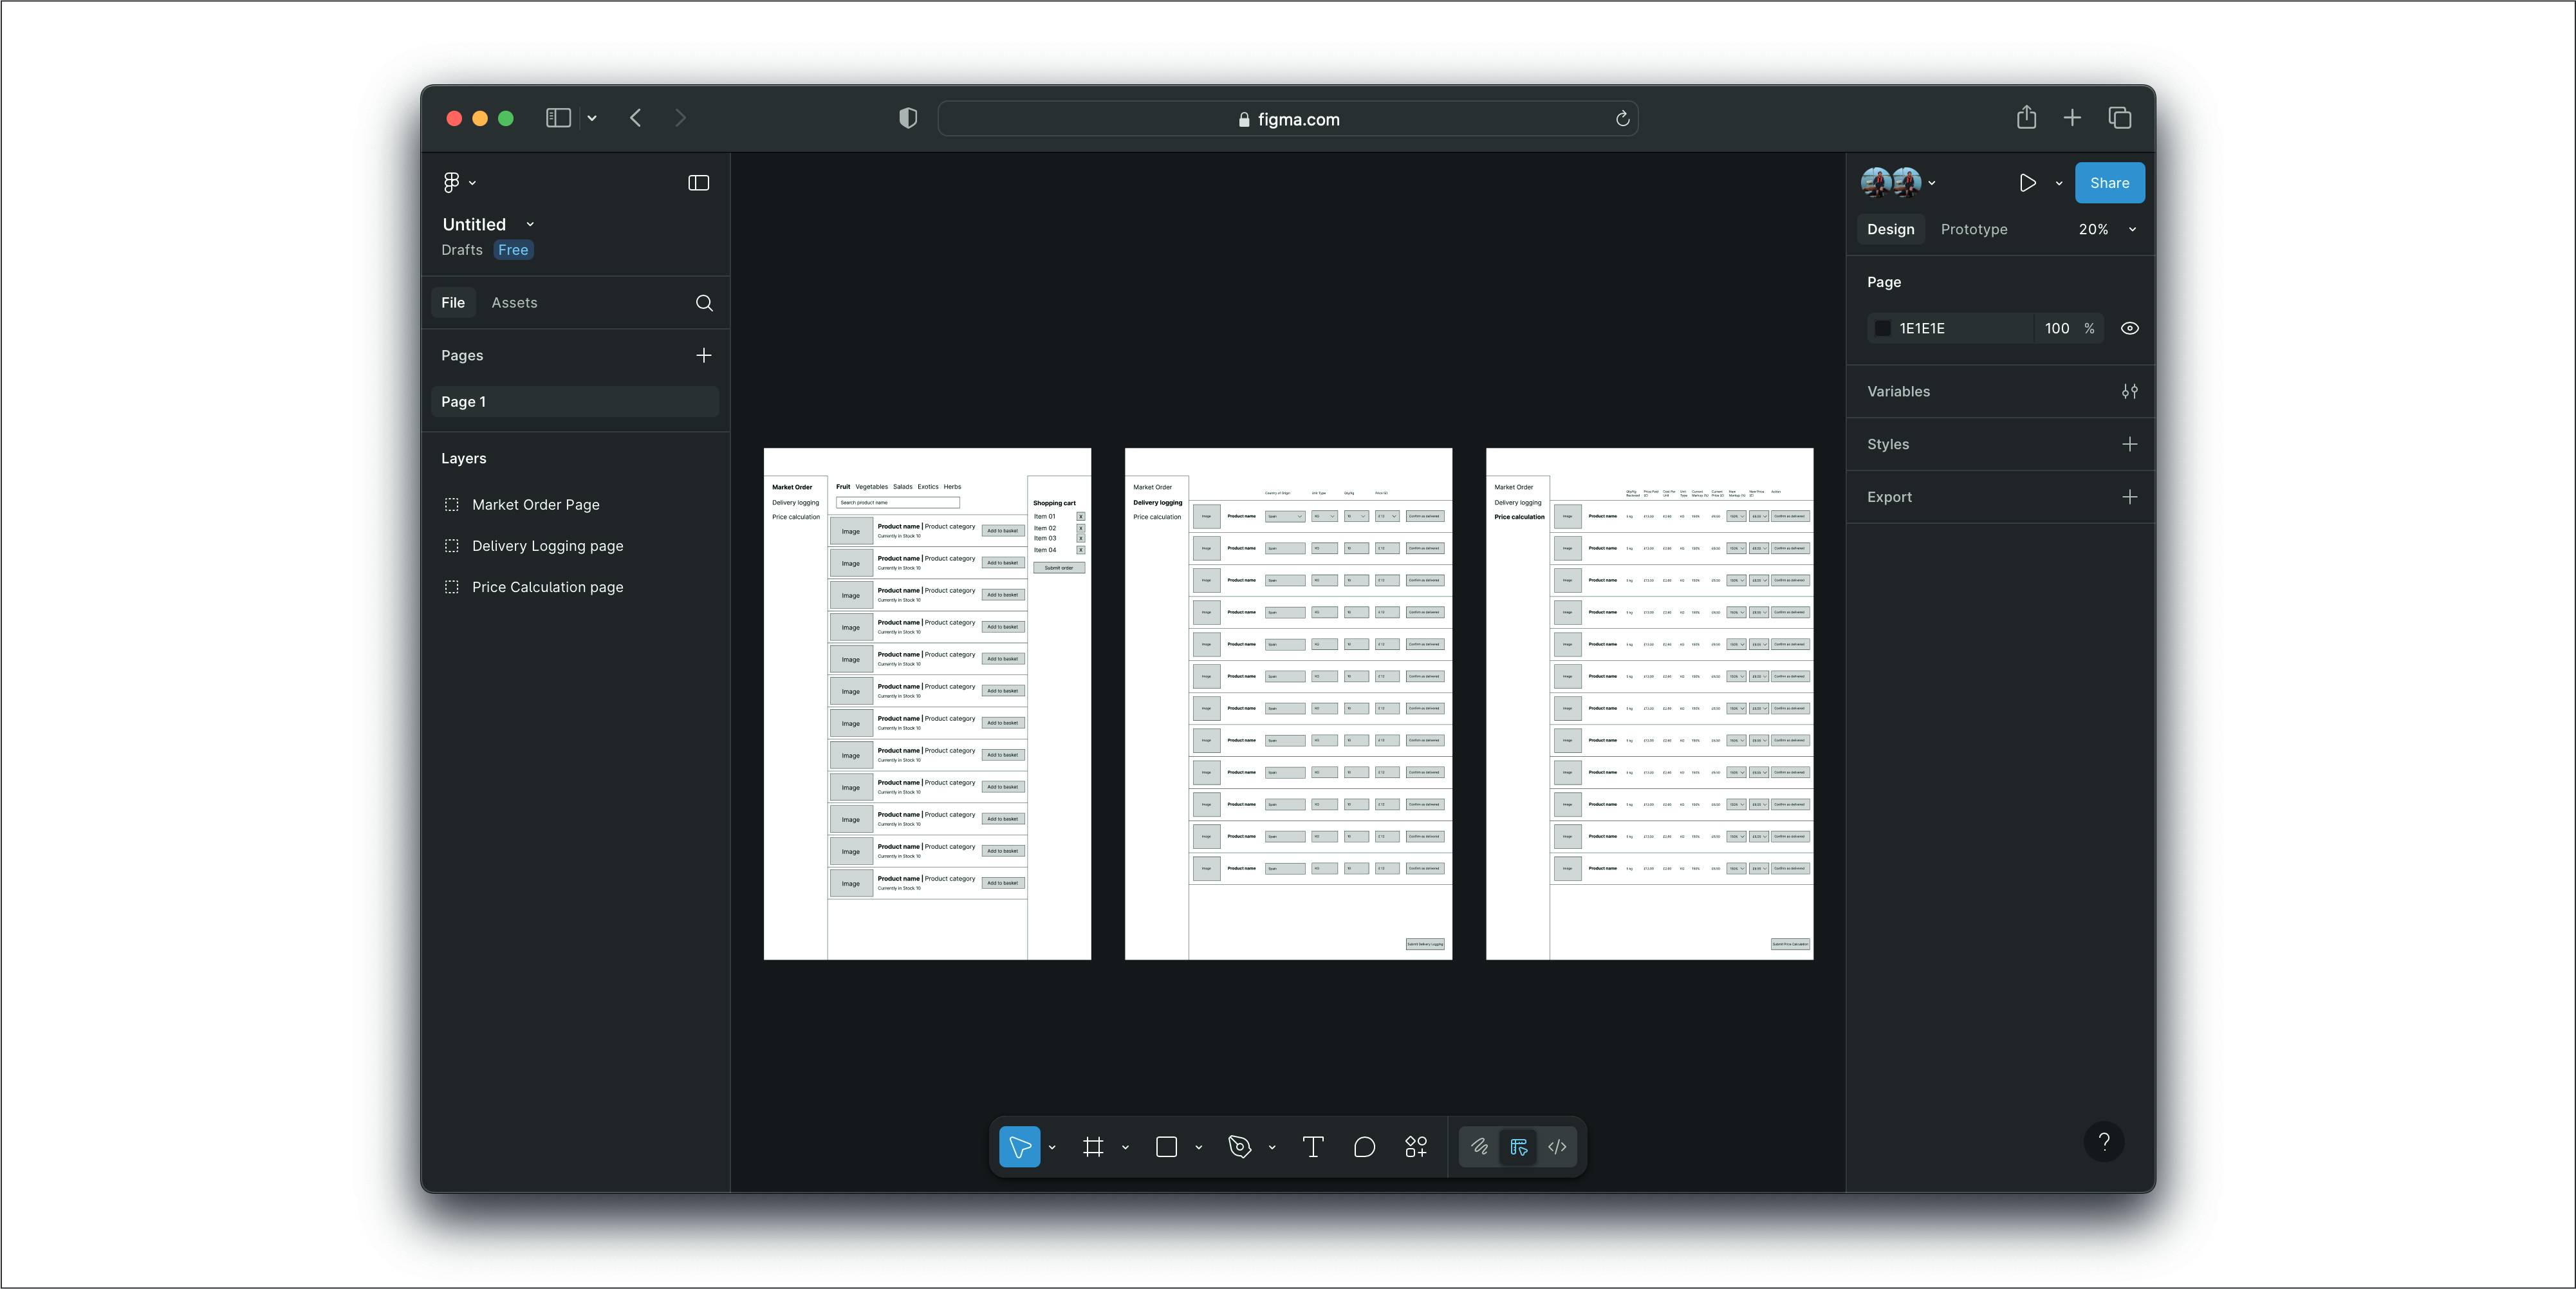Image resolution: width=2576 pixels, height=1289 pixels.
Task: Select the Rectangle shape tool
Action: 1166,1147
